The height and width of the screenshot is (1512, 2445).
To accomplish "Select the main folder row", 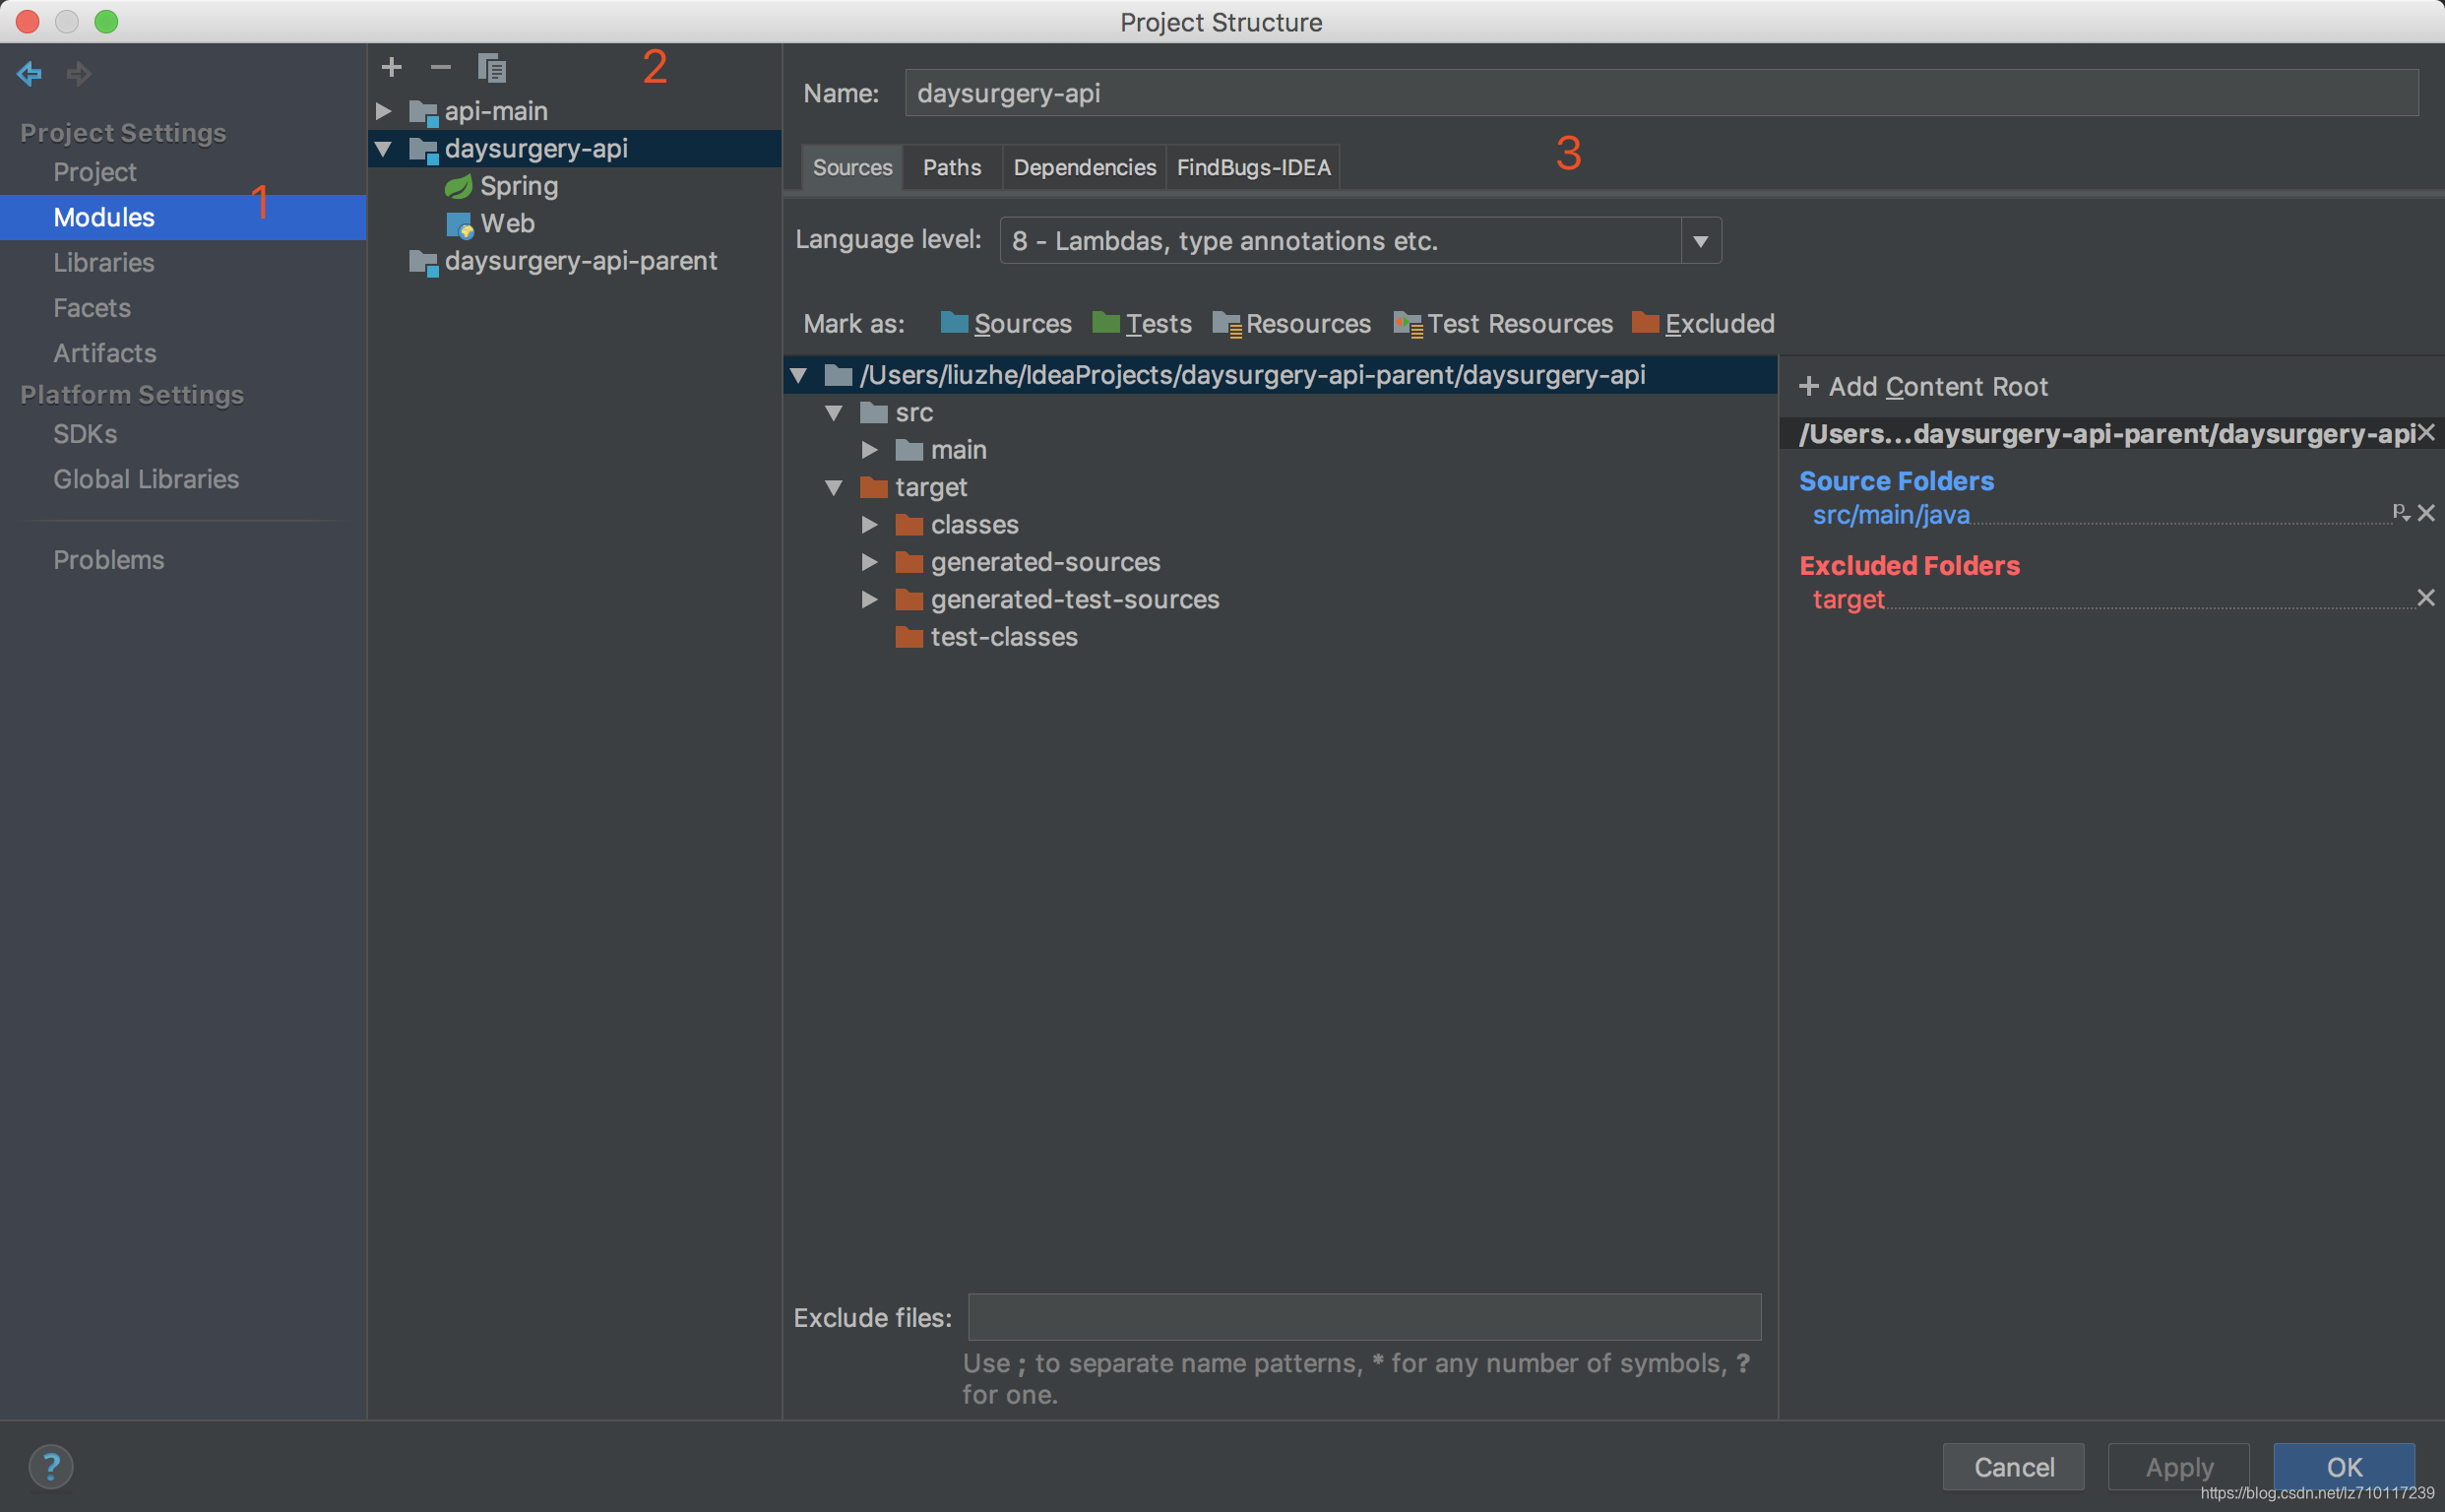I will [x=1281, y=450].
